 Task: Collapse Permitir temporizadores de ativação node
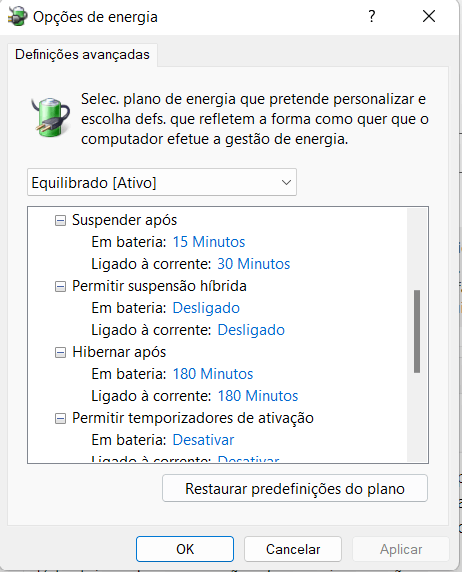tap(60, 418)
